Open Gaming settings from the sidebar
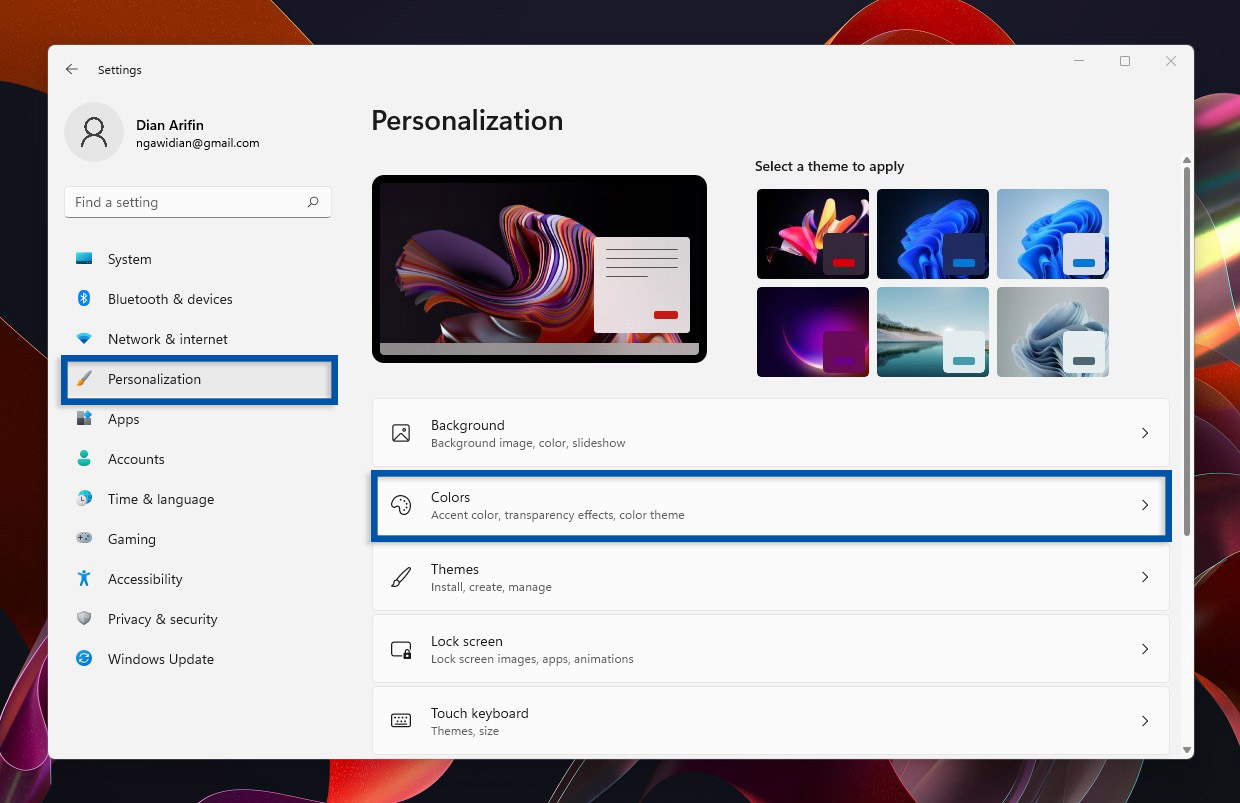 point(131,539)
